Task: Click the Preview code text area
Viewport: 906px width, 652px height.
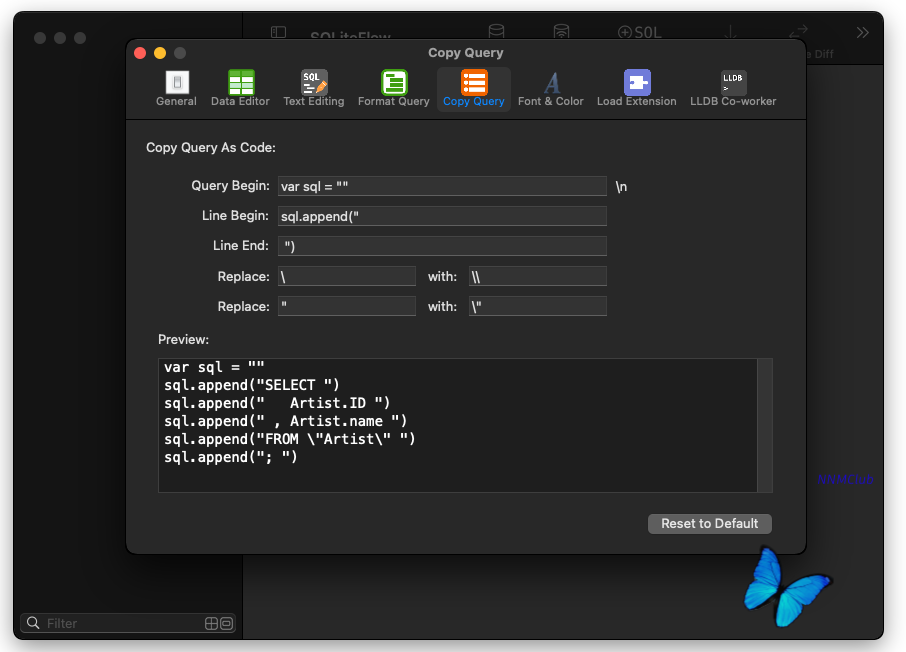Action: pyautogui.click(x=458, y=425)
